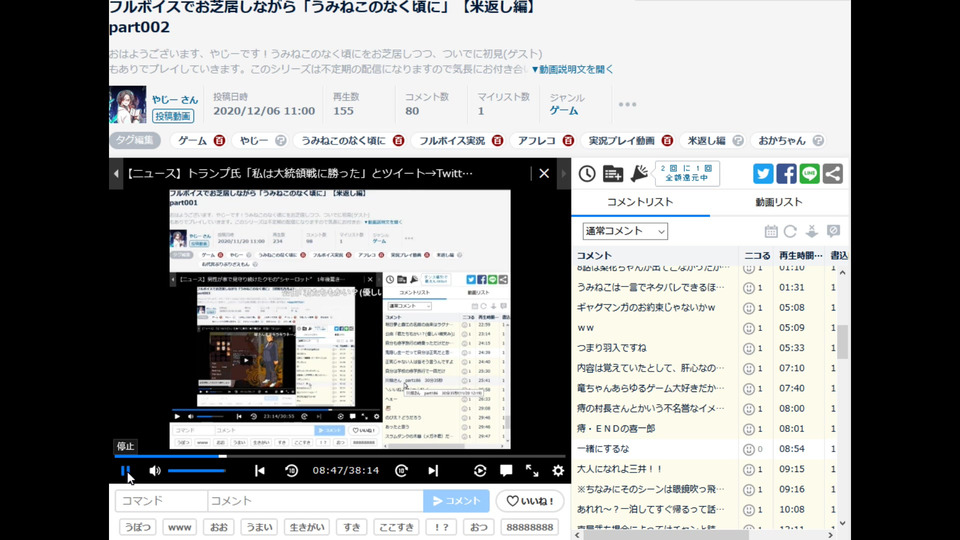The image size is (960, 540).
Task: Like the video with いいね！ button
Action: click(x=530, y=501)
